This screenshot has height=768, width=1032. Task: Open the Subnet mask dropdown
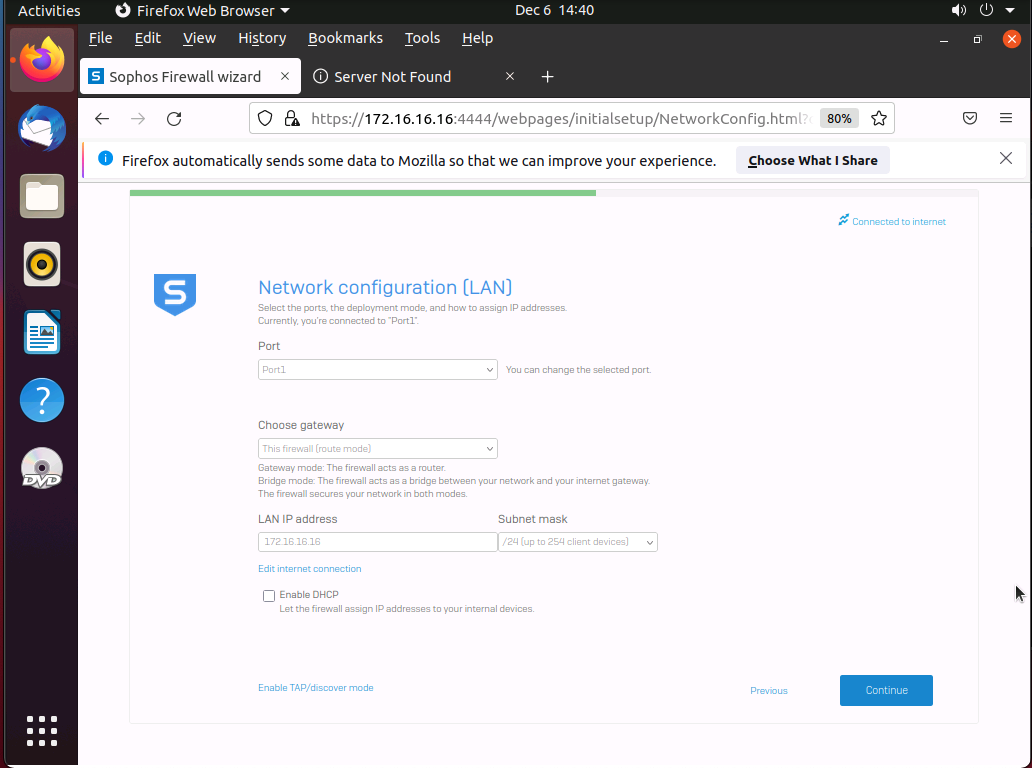tap(577, 542)
